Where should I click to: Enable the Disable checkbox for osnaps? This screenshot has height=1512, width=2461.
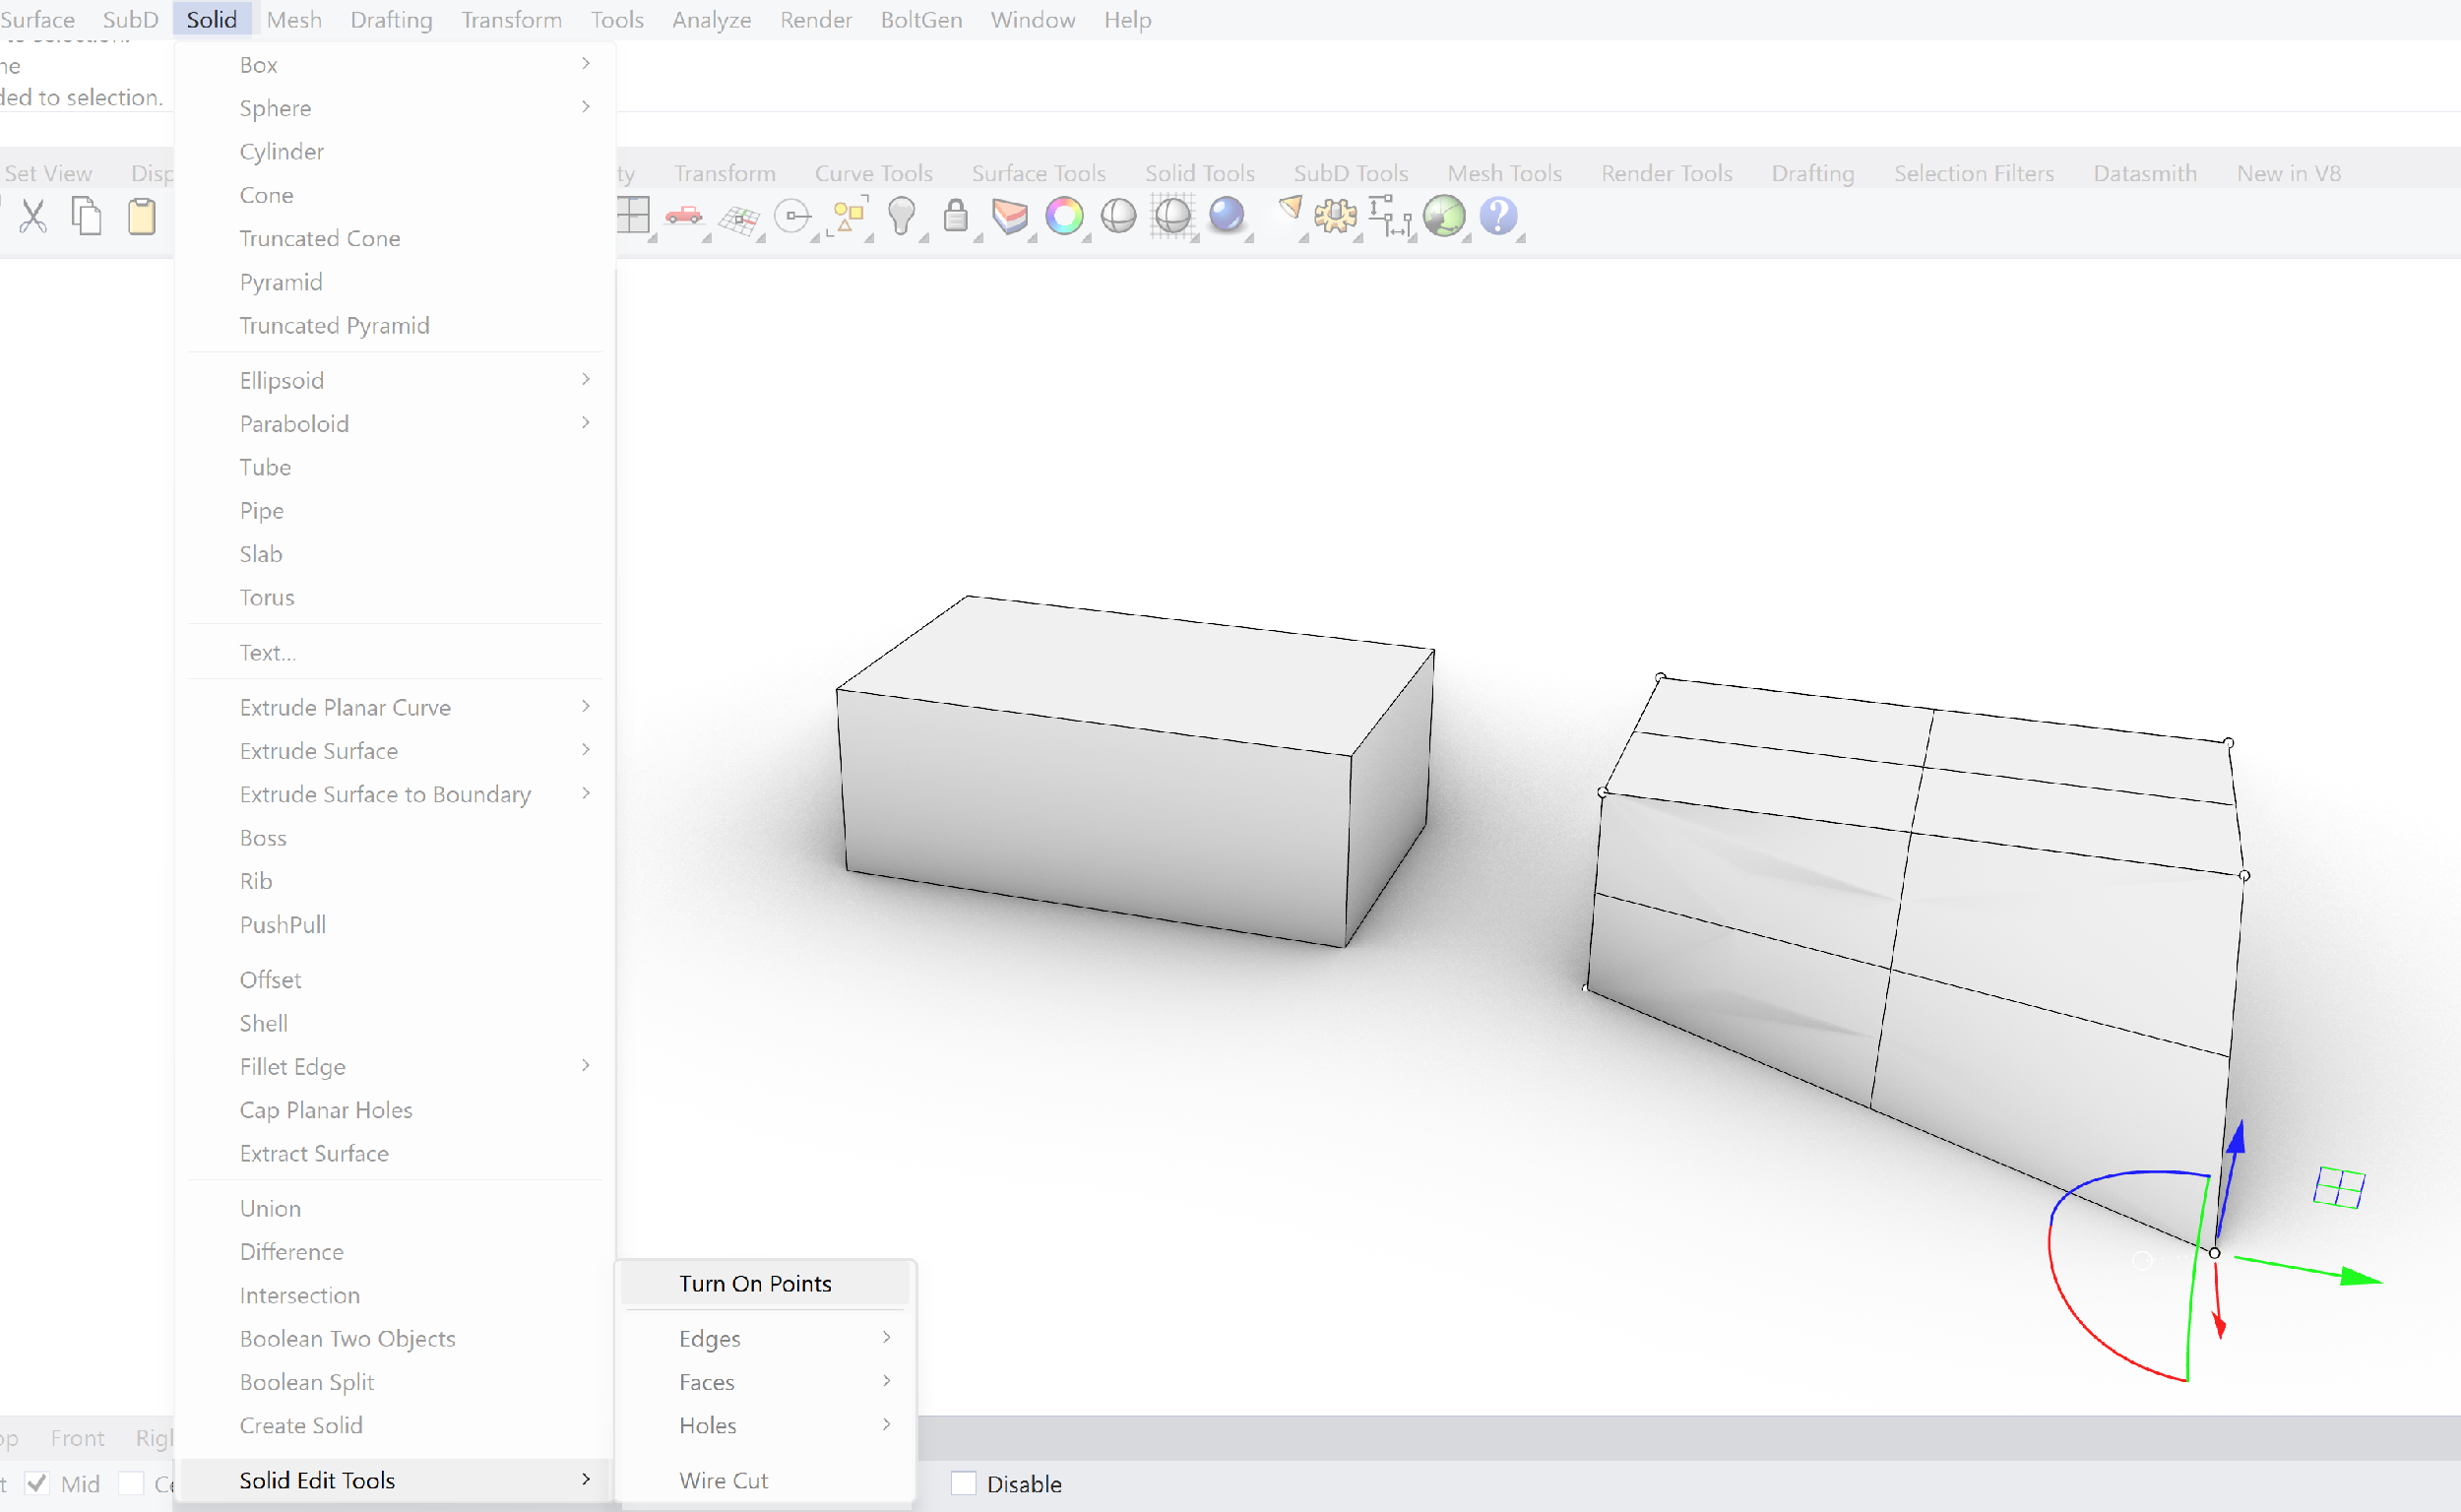963,1484
